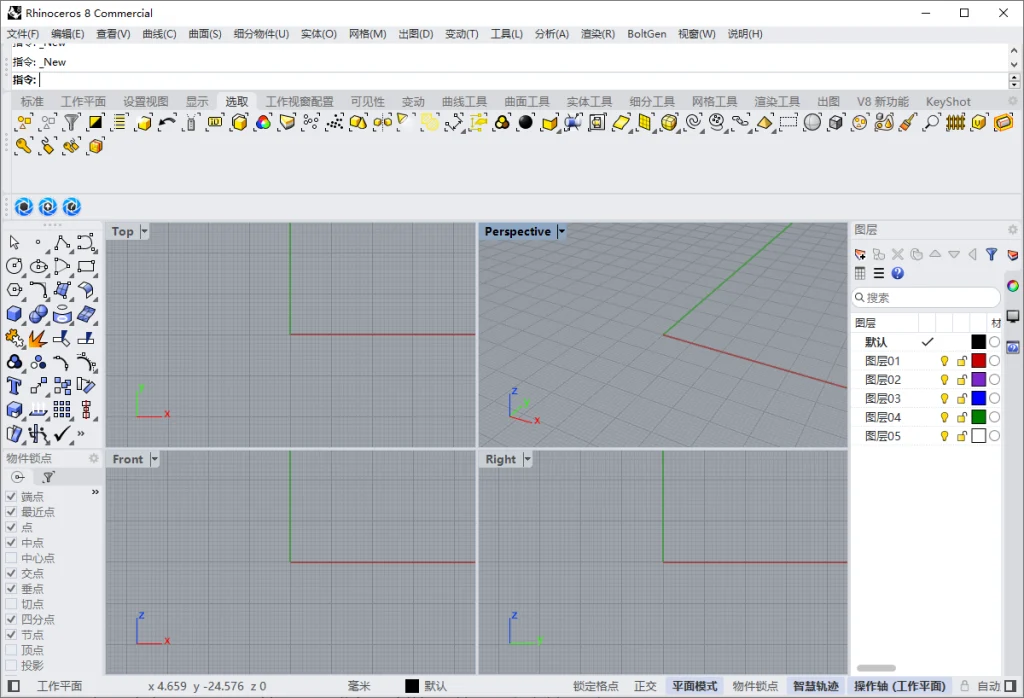Enable the 中心点 snap checkbox
This screenshot has height=698, width=1024.
[x=11, y=558]
